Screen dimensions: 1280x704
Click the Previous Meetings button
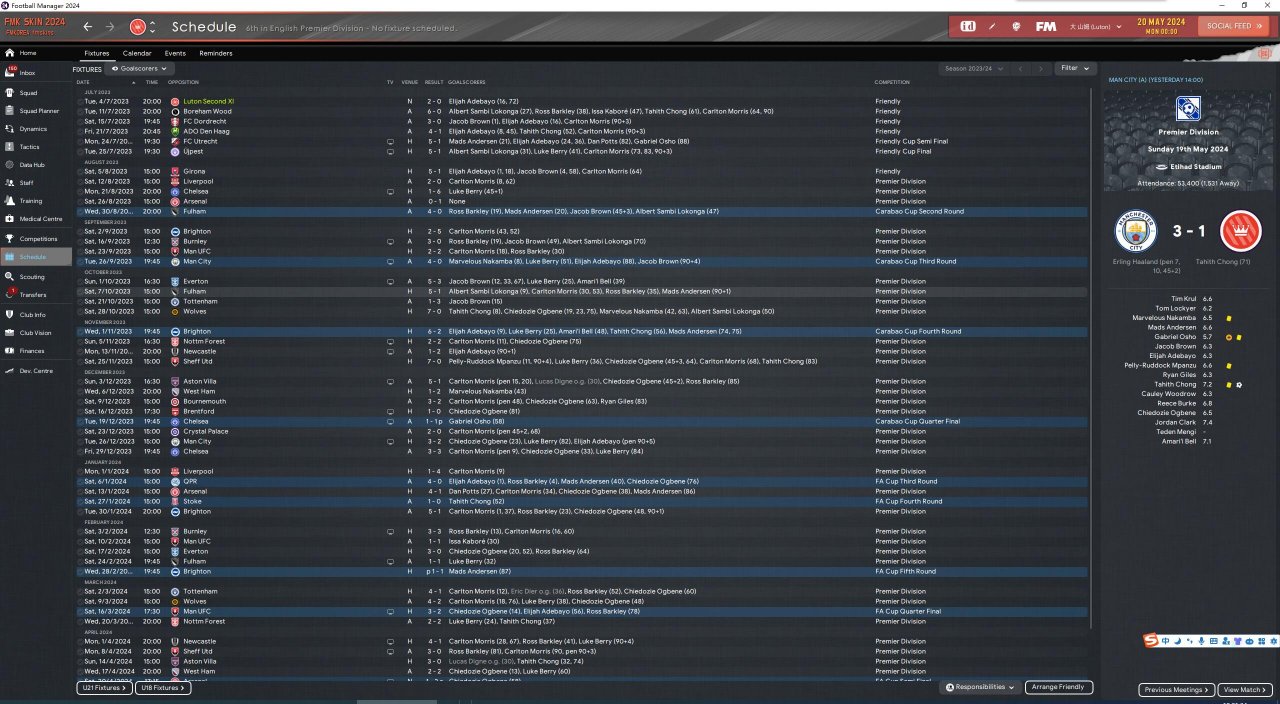[1177, 690]
